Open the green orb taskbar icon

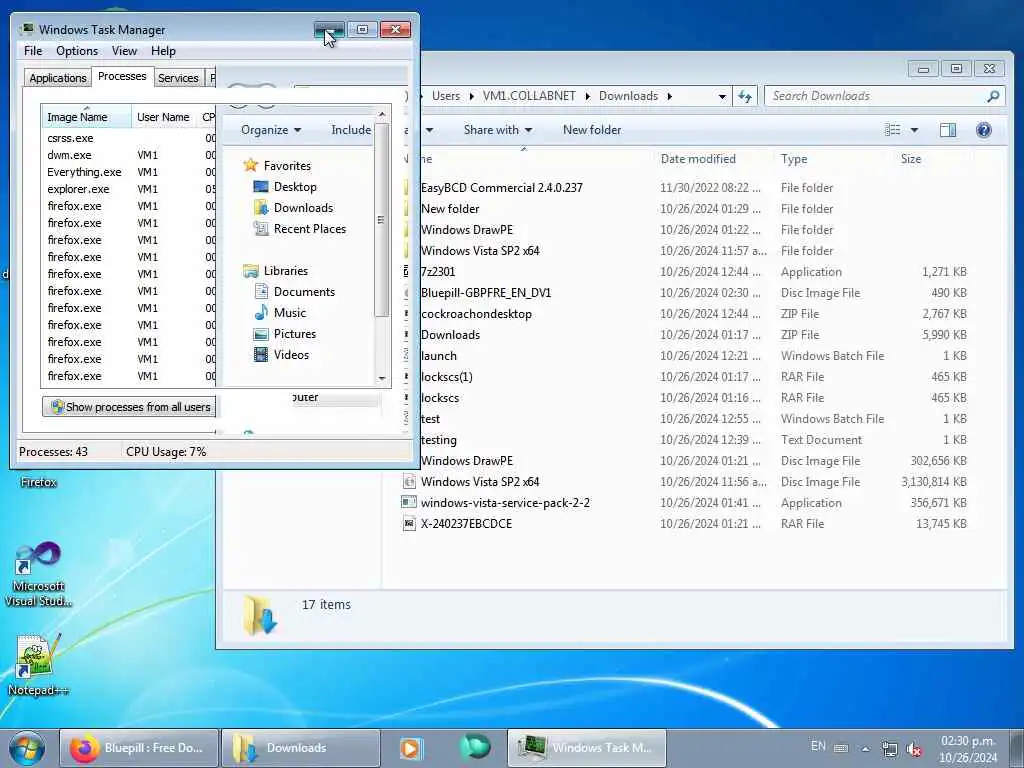pos(475,747)
